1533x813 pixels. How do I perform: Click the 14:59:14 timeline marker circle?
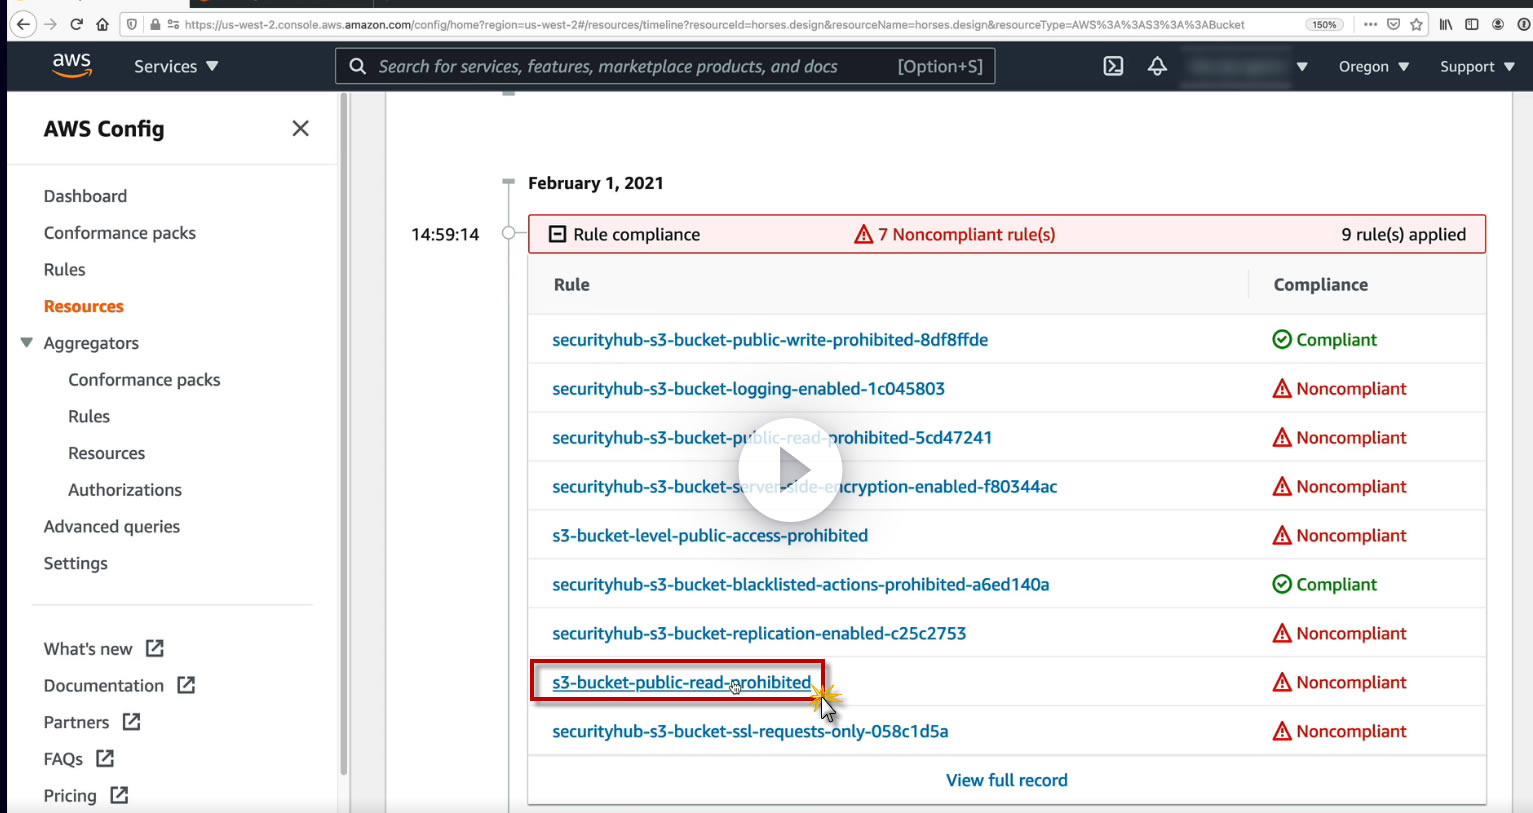(509, 233)
